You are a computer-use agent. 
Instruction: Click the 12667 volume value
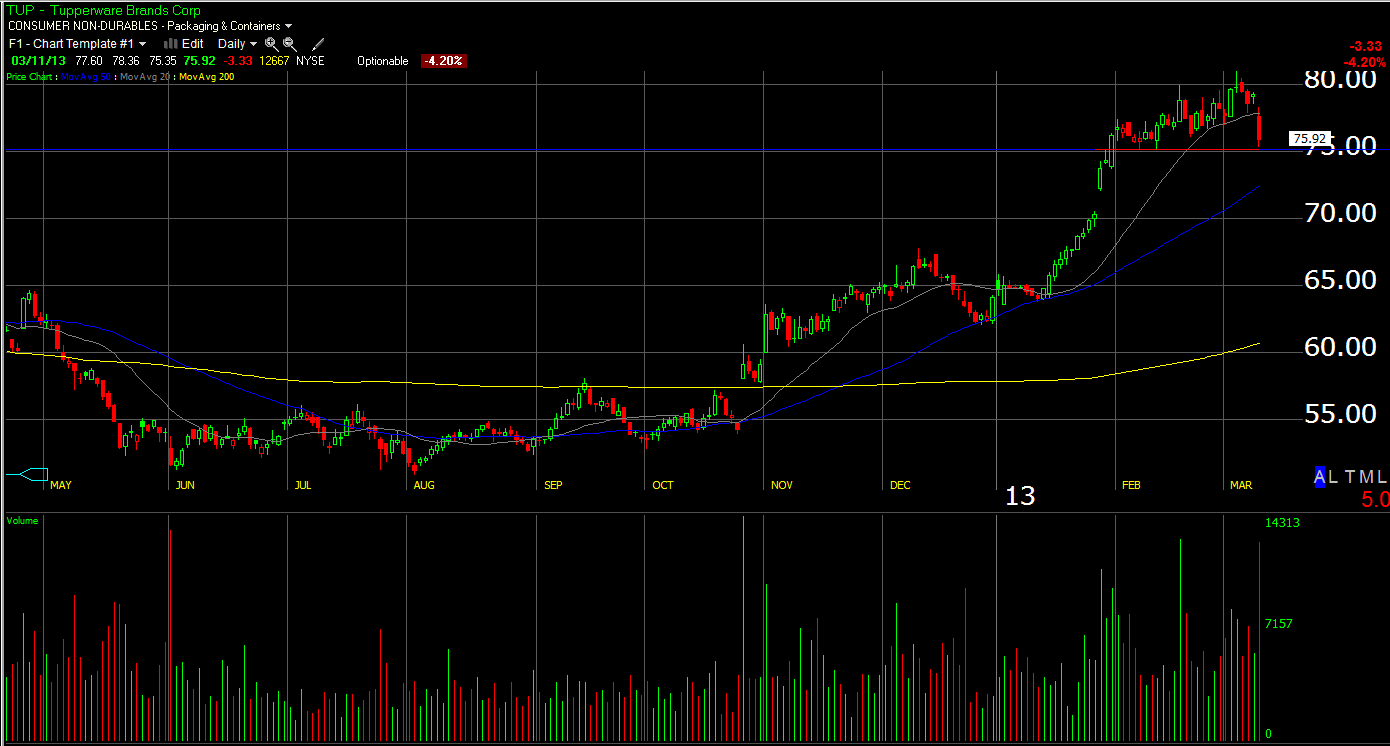point(273,61)
